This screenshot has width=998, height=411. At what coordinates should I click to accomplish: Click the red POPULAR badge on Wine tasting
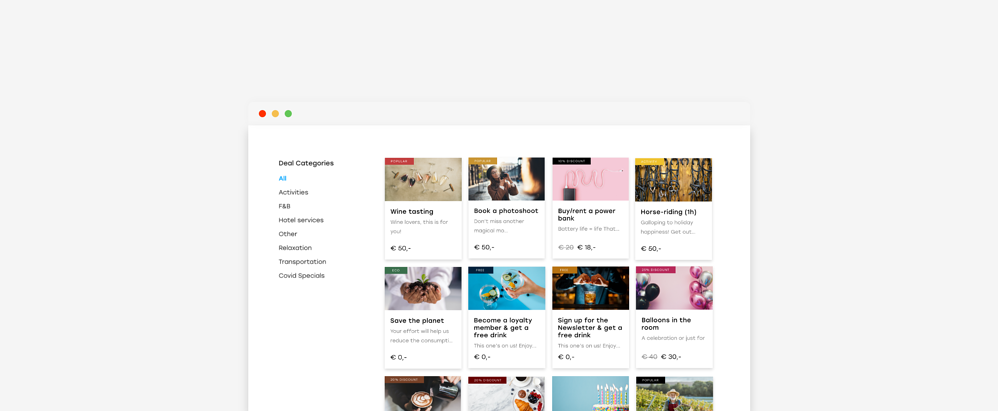(399, 162)
